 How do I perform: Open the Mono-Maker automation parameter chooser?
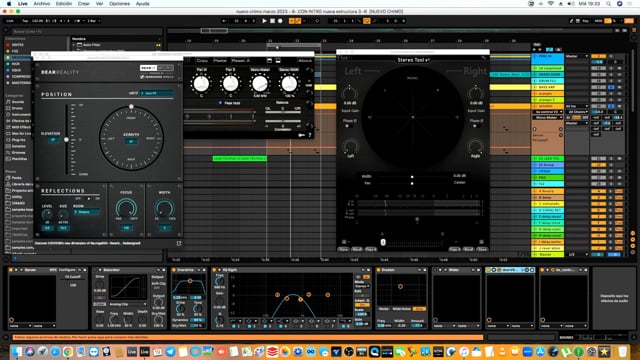click(547, 118)
